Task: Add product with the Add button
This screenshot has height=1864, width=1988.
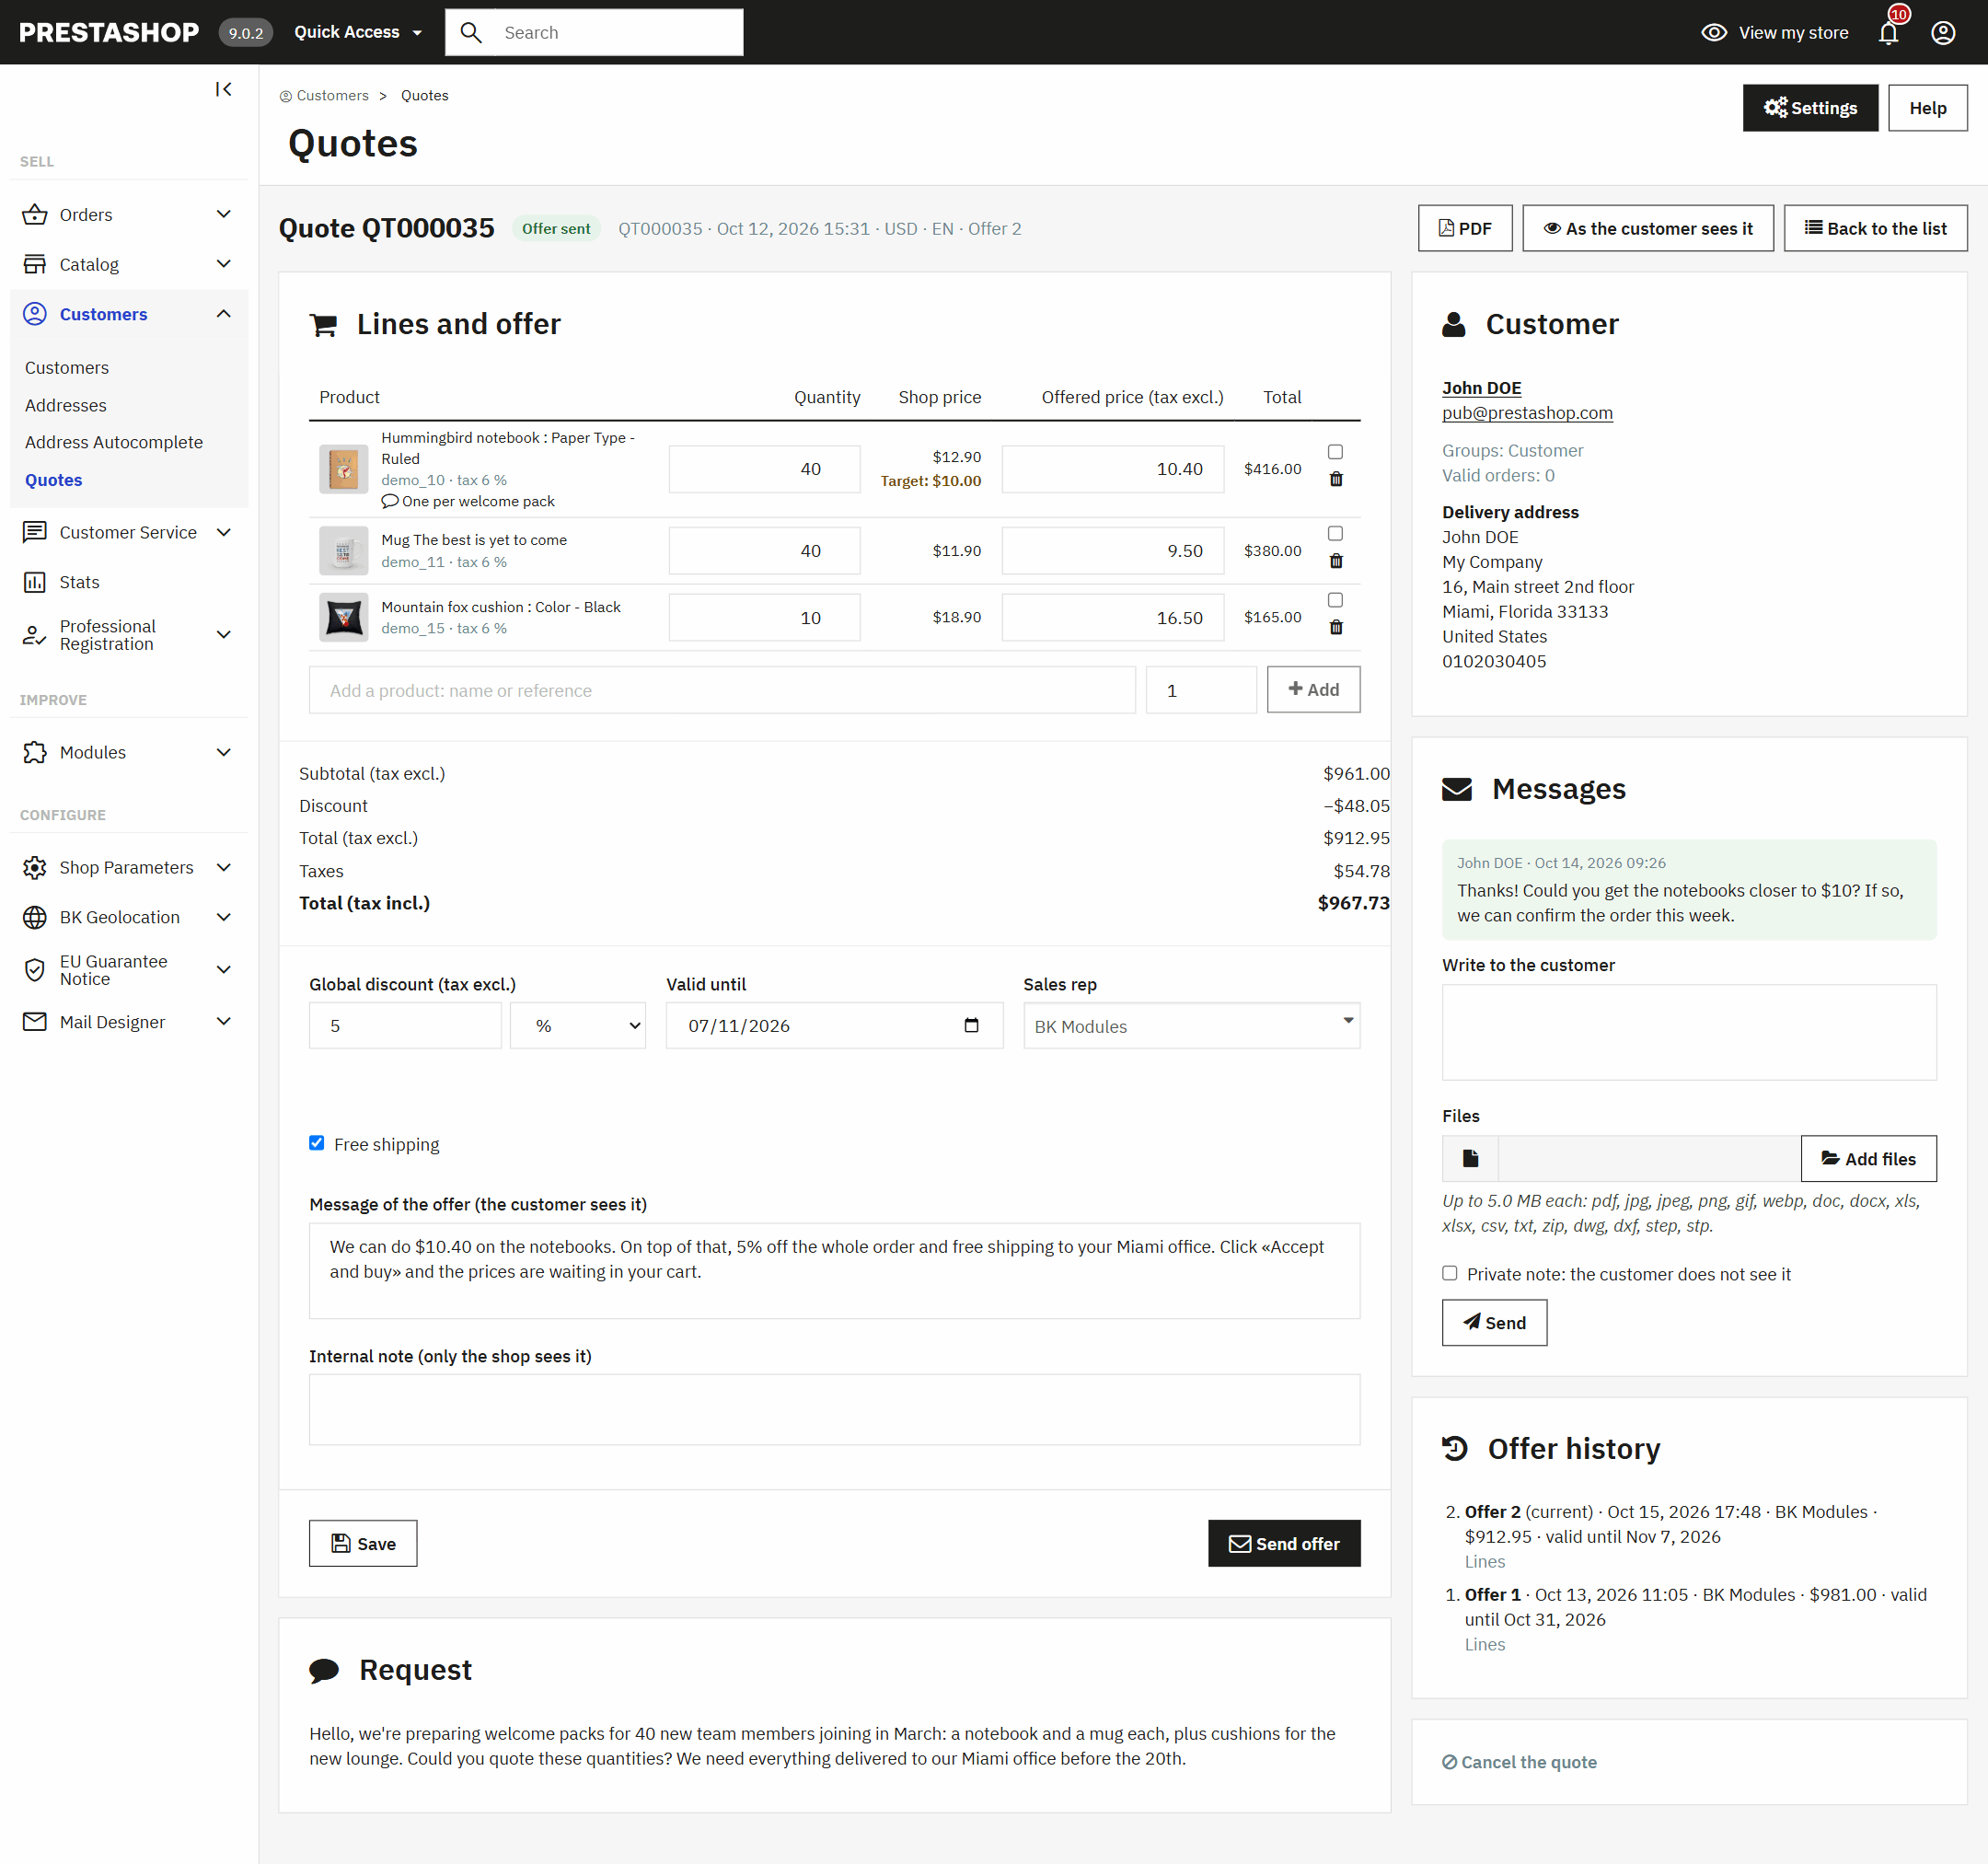Action: pyautogui.click(x=1312, y=689)
